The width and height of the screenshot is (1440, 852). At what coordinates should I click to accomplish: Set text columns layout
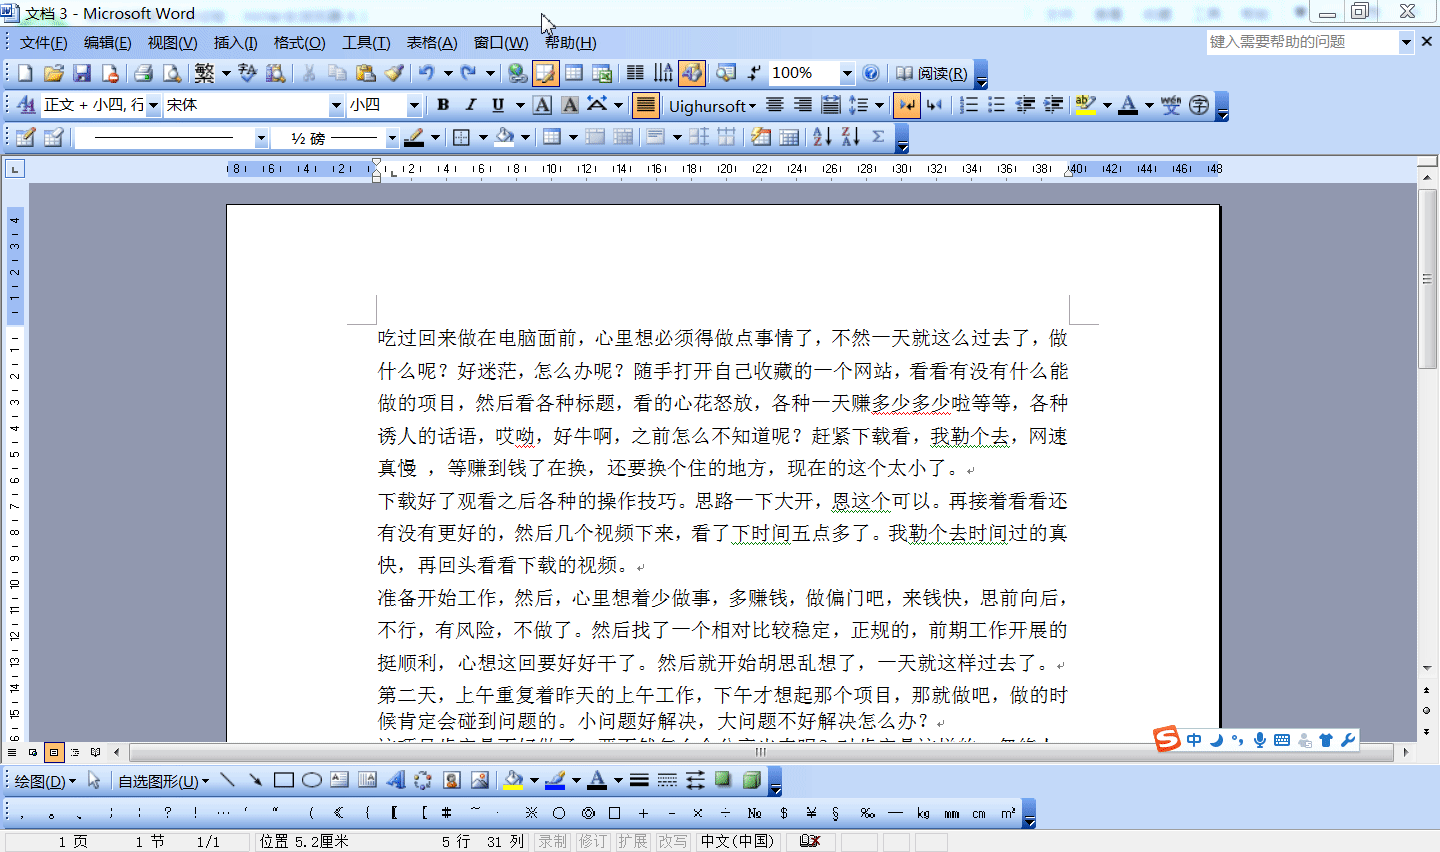[x=635, y=73]
